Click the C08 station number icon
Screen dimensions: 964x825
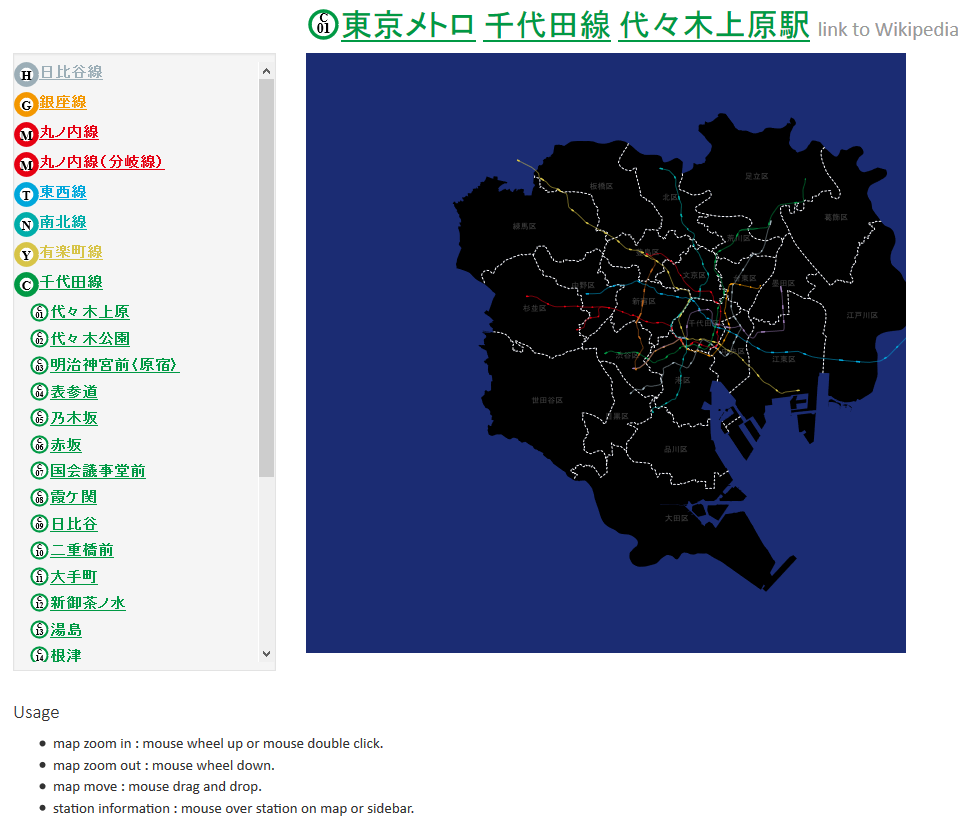pyautogui.click(x=39, y=497)
